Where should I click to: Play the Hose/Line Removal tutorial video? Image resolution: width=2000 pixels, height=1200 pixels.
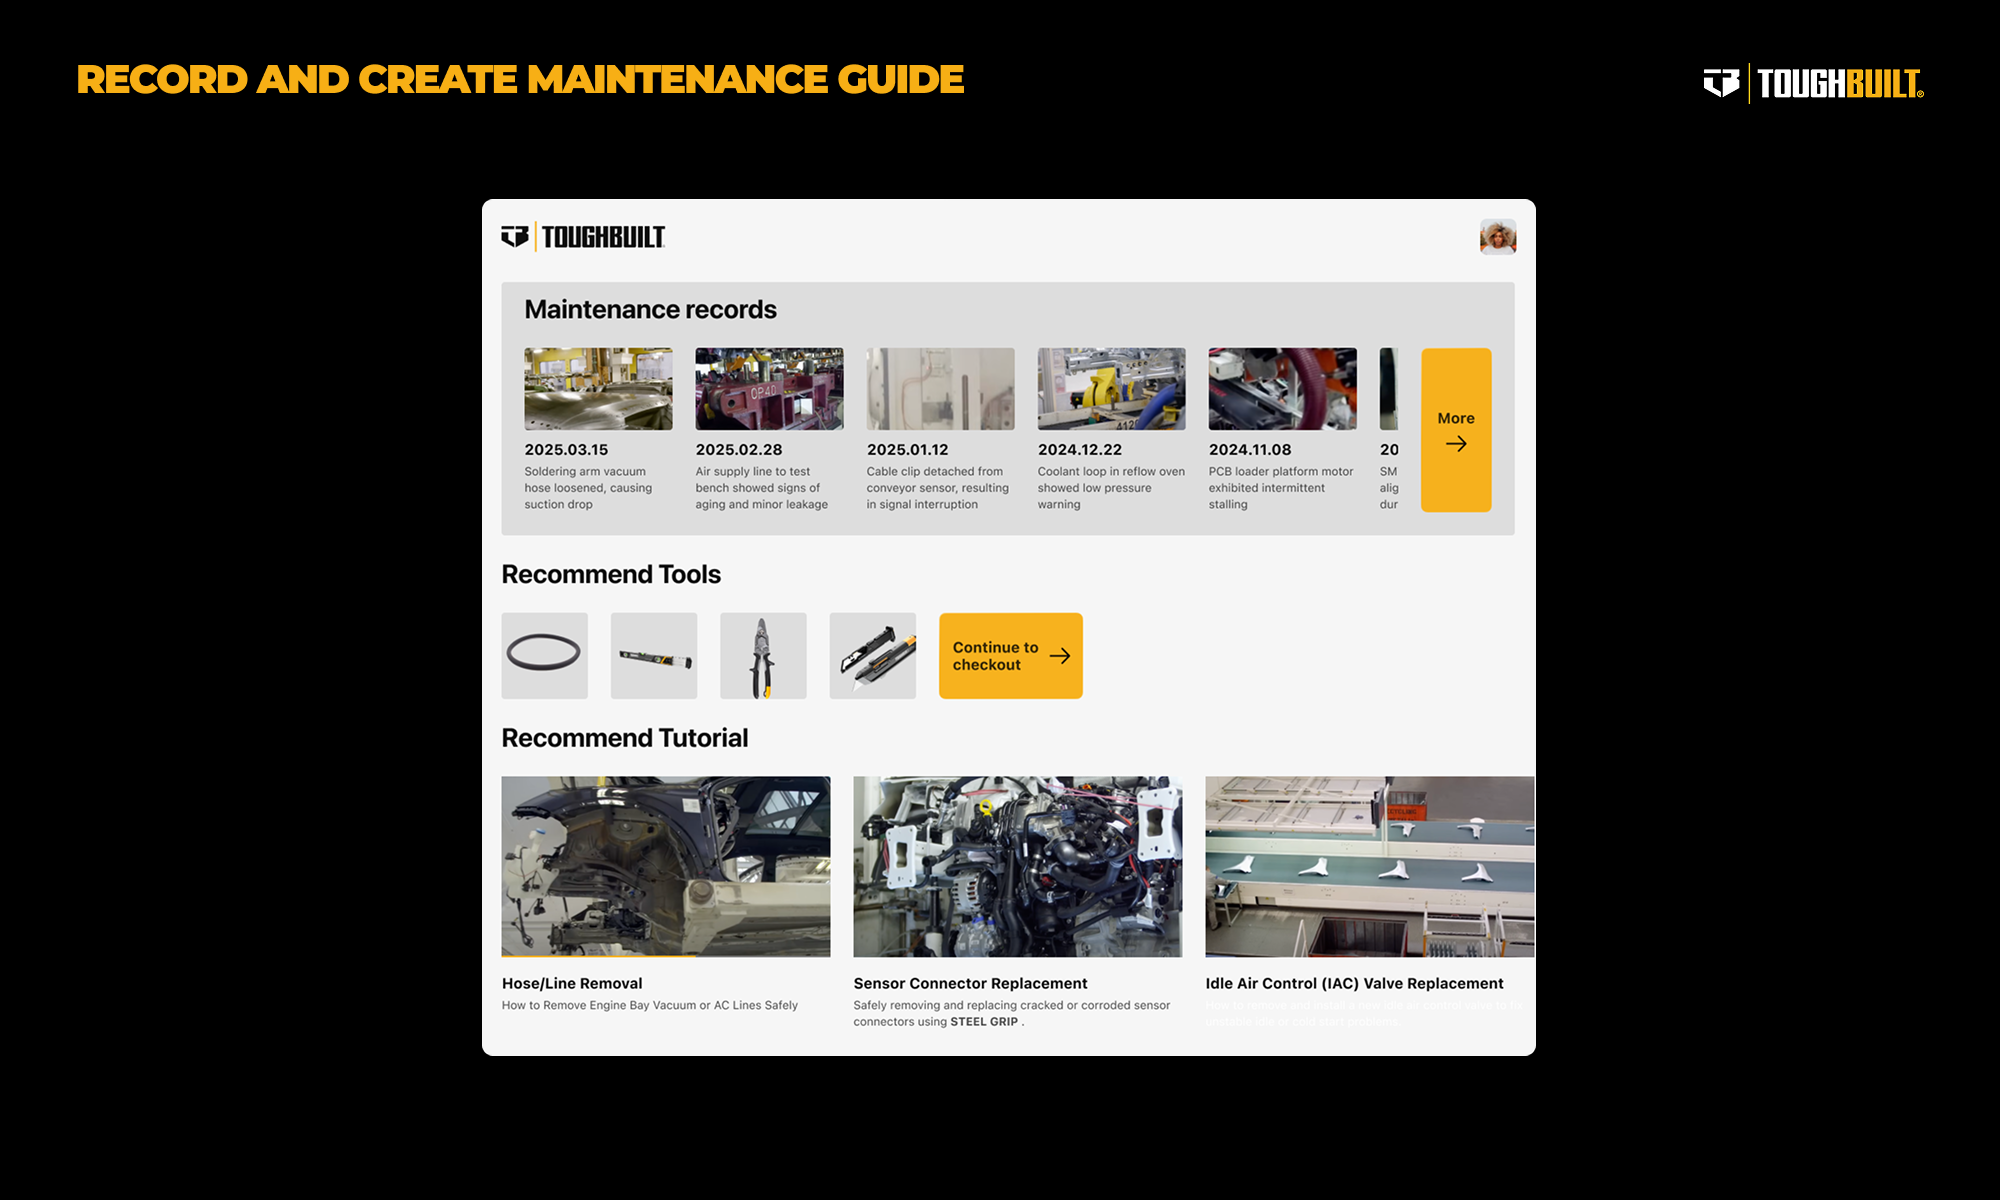[x=665, y=866]
